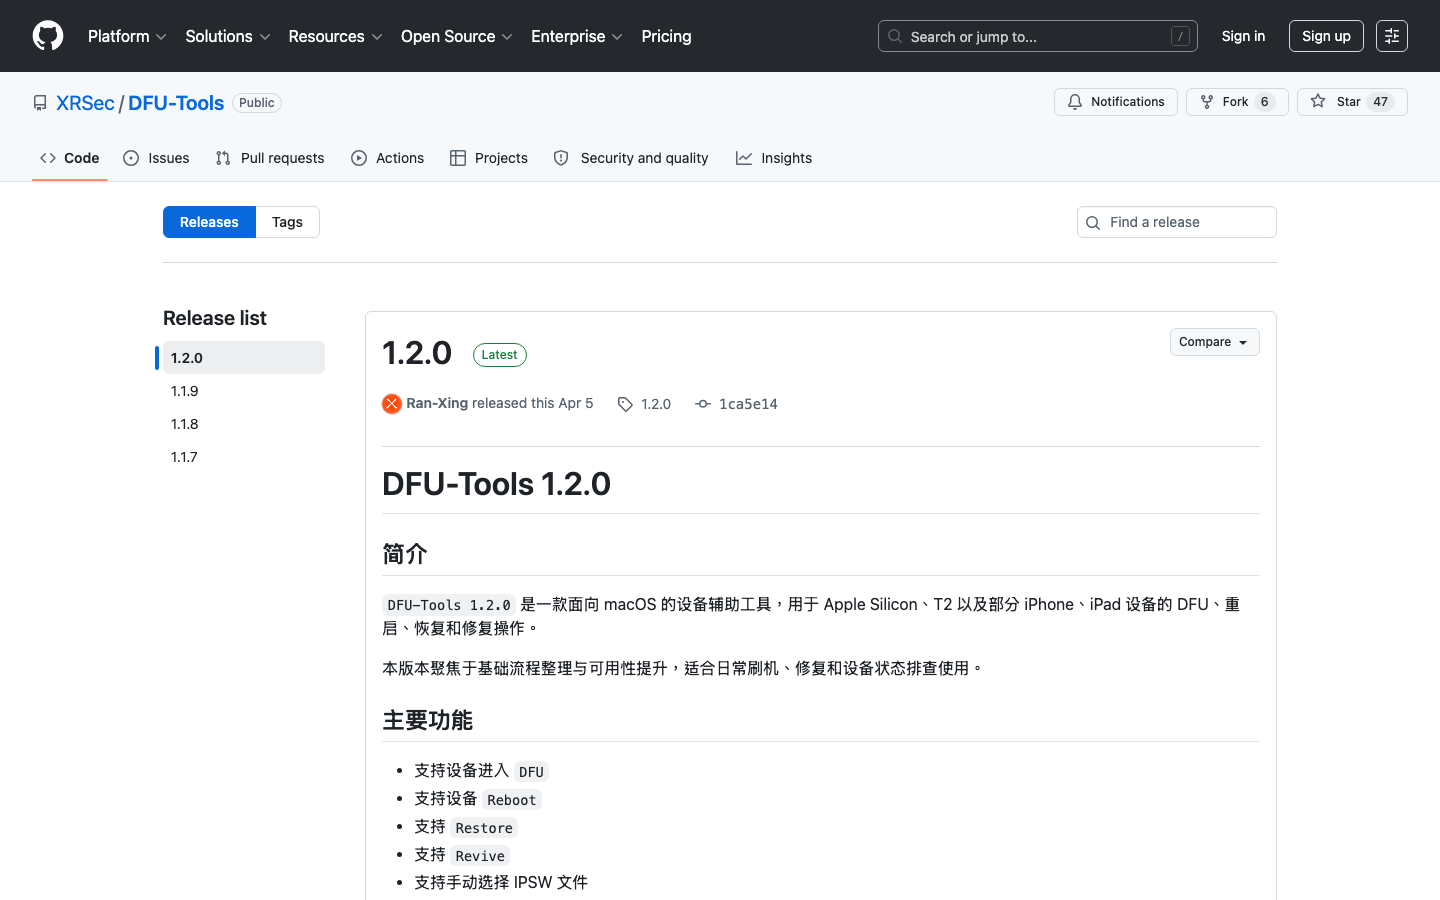
Task: Click the 支持手动选择 IPSW 文件 item
Action: pyautogui.click(x=501, y=882)
